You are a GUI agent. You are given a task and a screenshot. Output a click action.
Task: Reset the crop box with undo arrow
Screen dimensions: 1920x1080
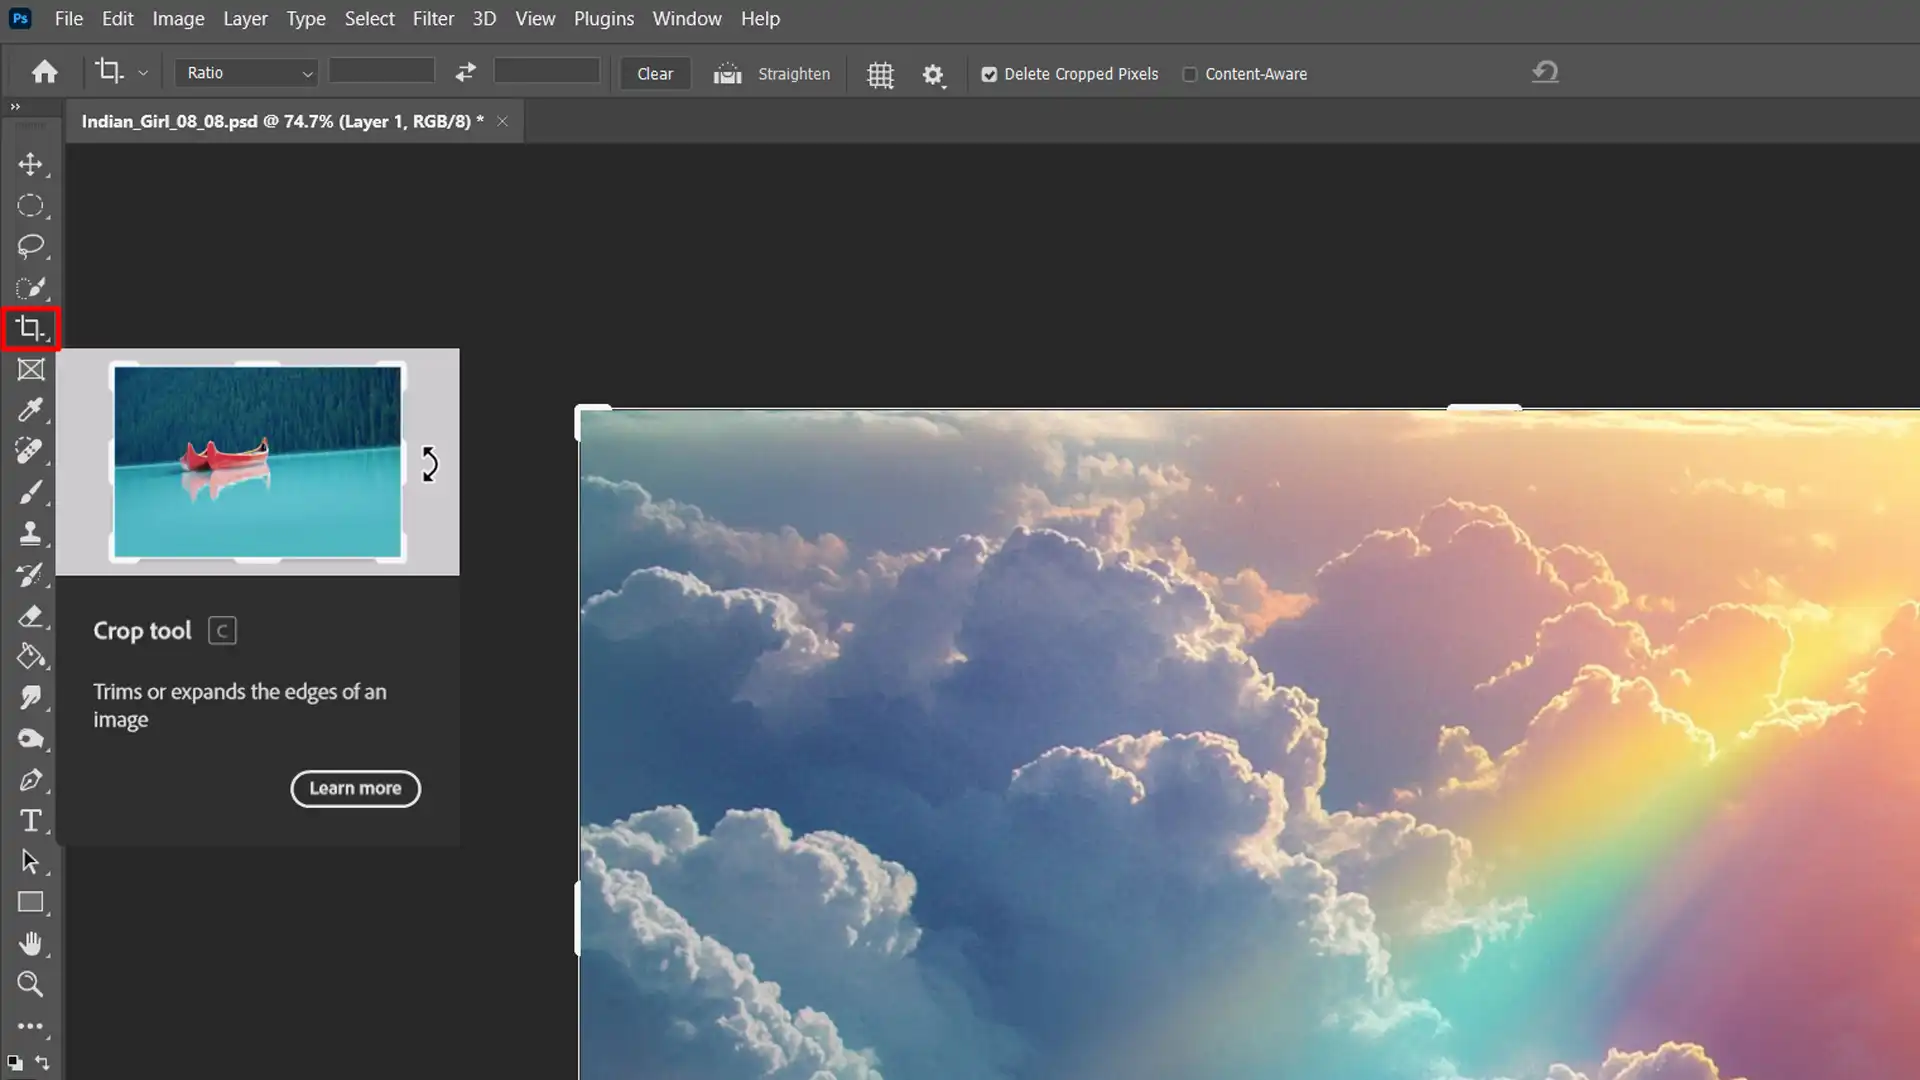[x=1545, y=72]
